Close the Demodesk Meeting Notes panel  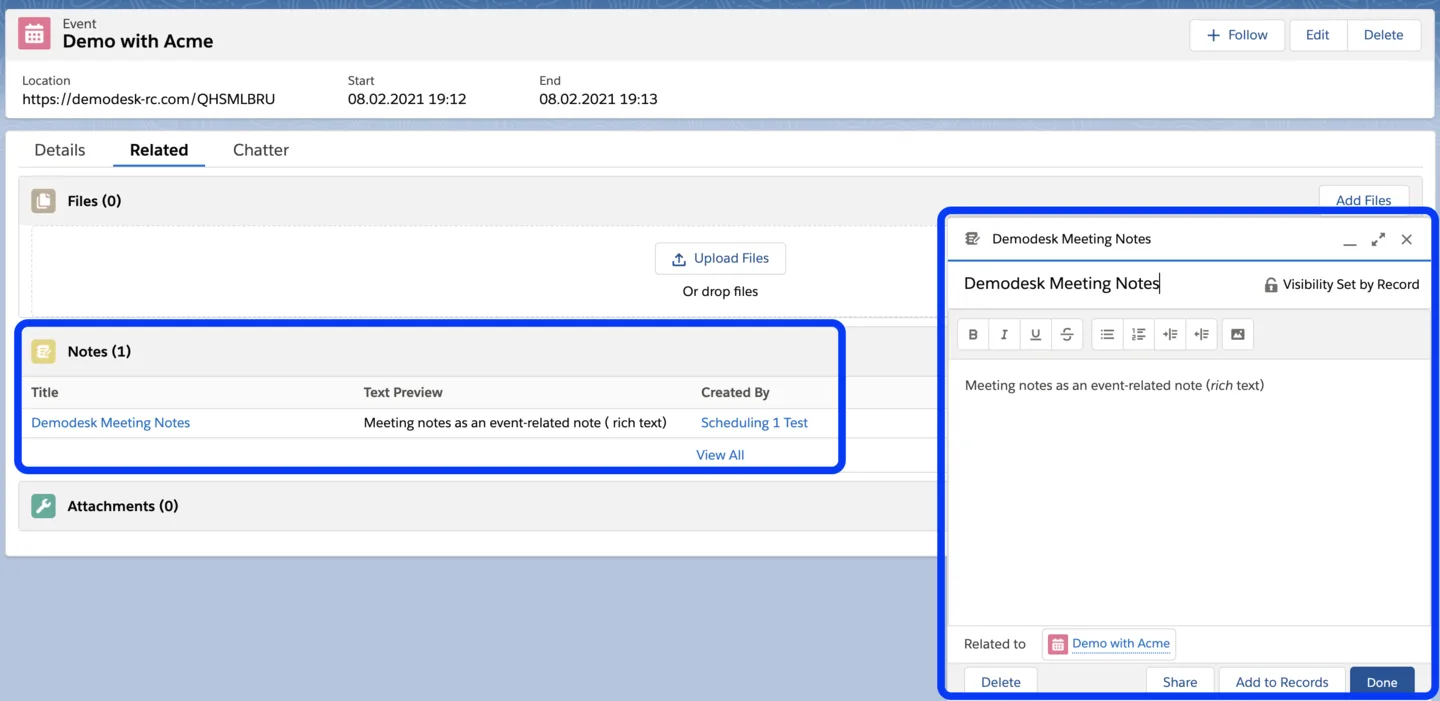pos(1407,239)
